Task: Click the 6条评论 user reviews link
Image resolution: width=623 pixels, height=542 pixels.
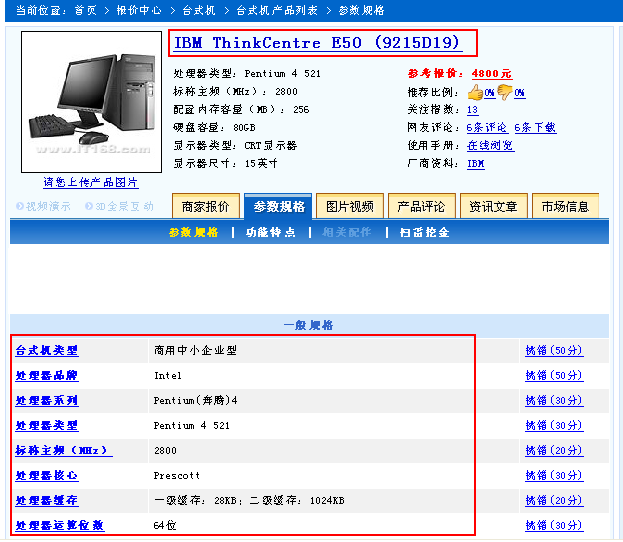Action: pos(486,128)
